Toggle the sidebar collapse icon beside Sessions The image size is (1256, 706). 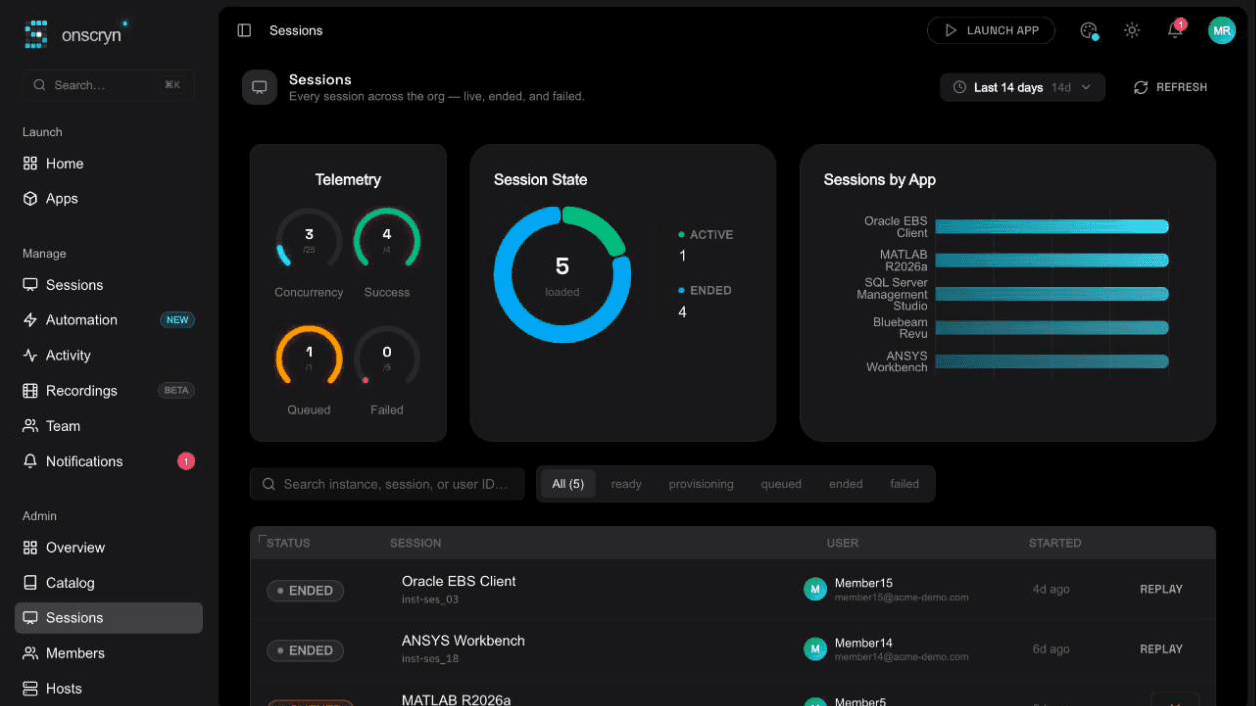click(x=244, y=31)
